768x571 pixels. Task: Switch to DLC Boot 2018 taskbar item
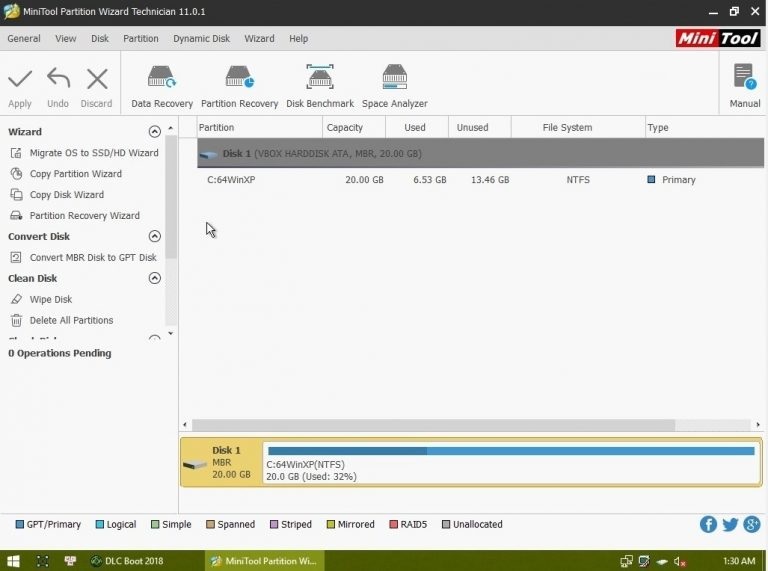coord(127,561)
